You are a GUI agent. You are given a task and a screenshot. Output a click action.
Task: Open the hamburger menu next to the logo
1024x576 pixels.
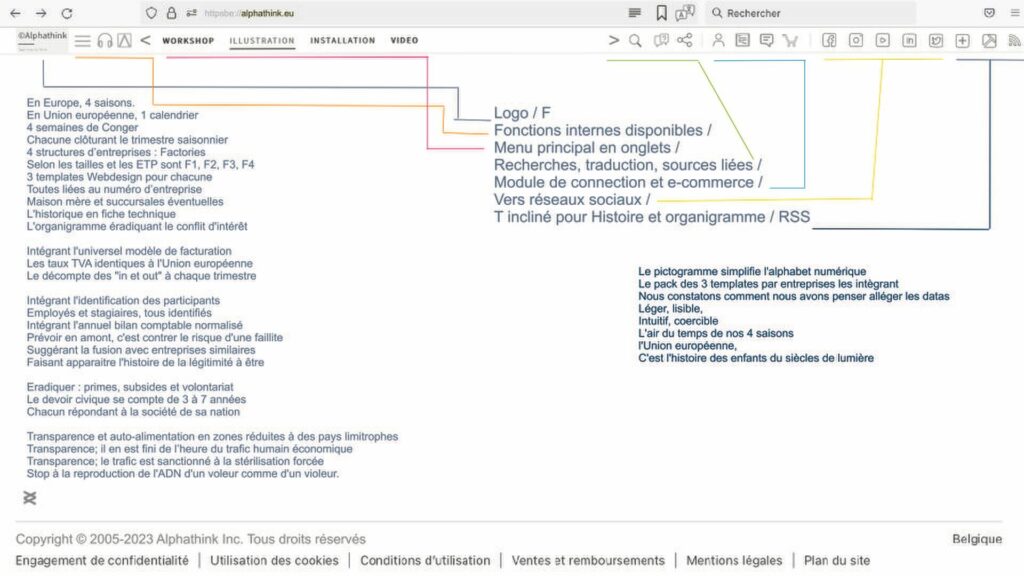click(83, 41)
